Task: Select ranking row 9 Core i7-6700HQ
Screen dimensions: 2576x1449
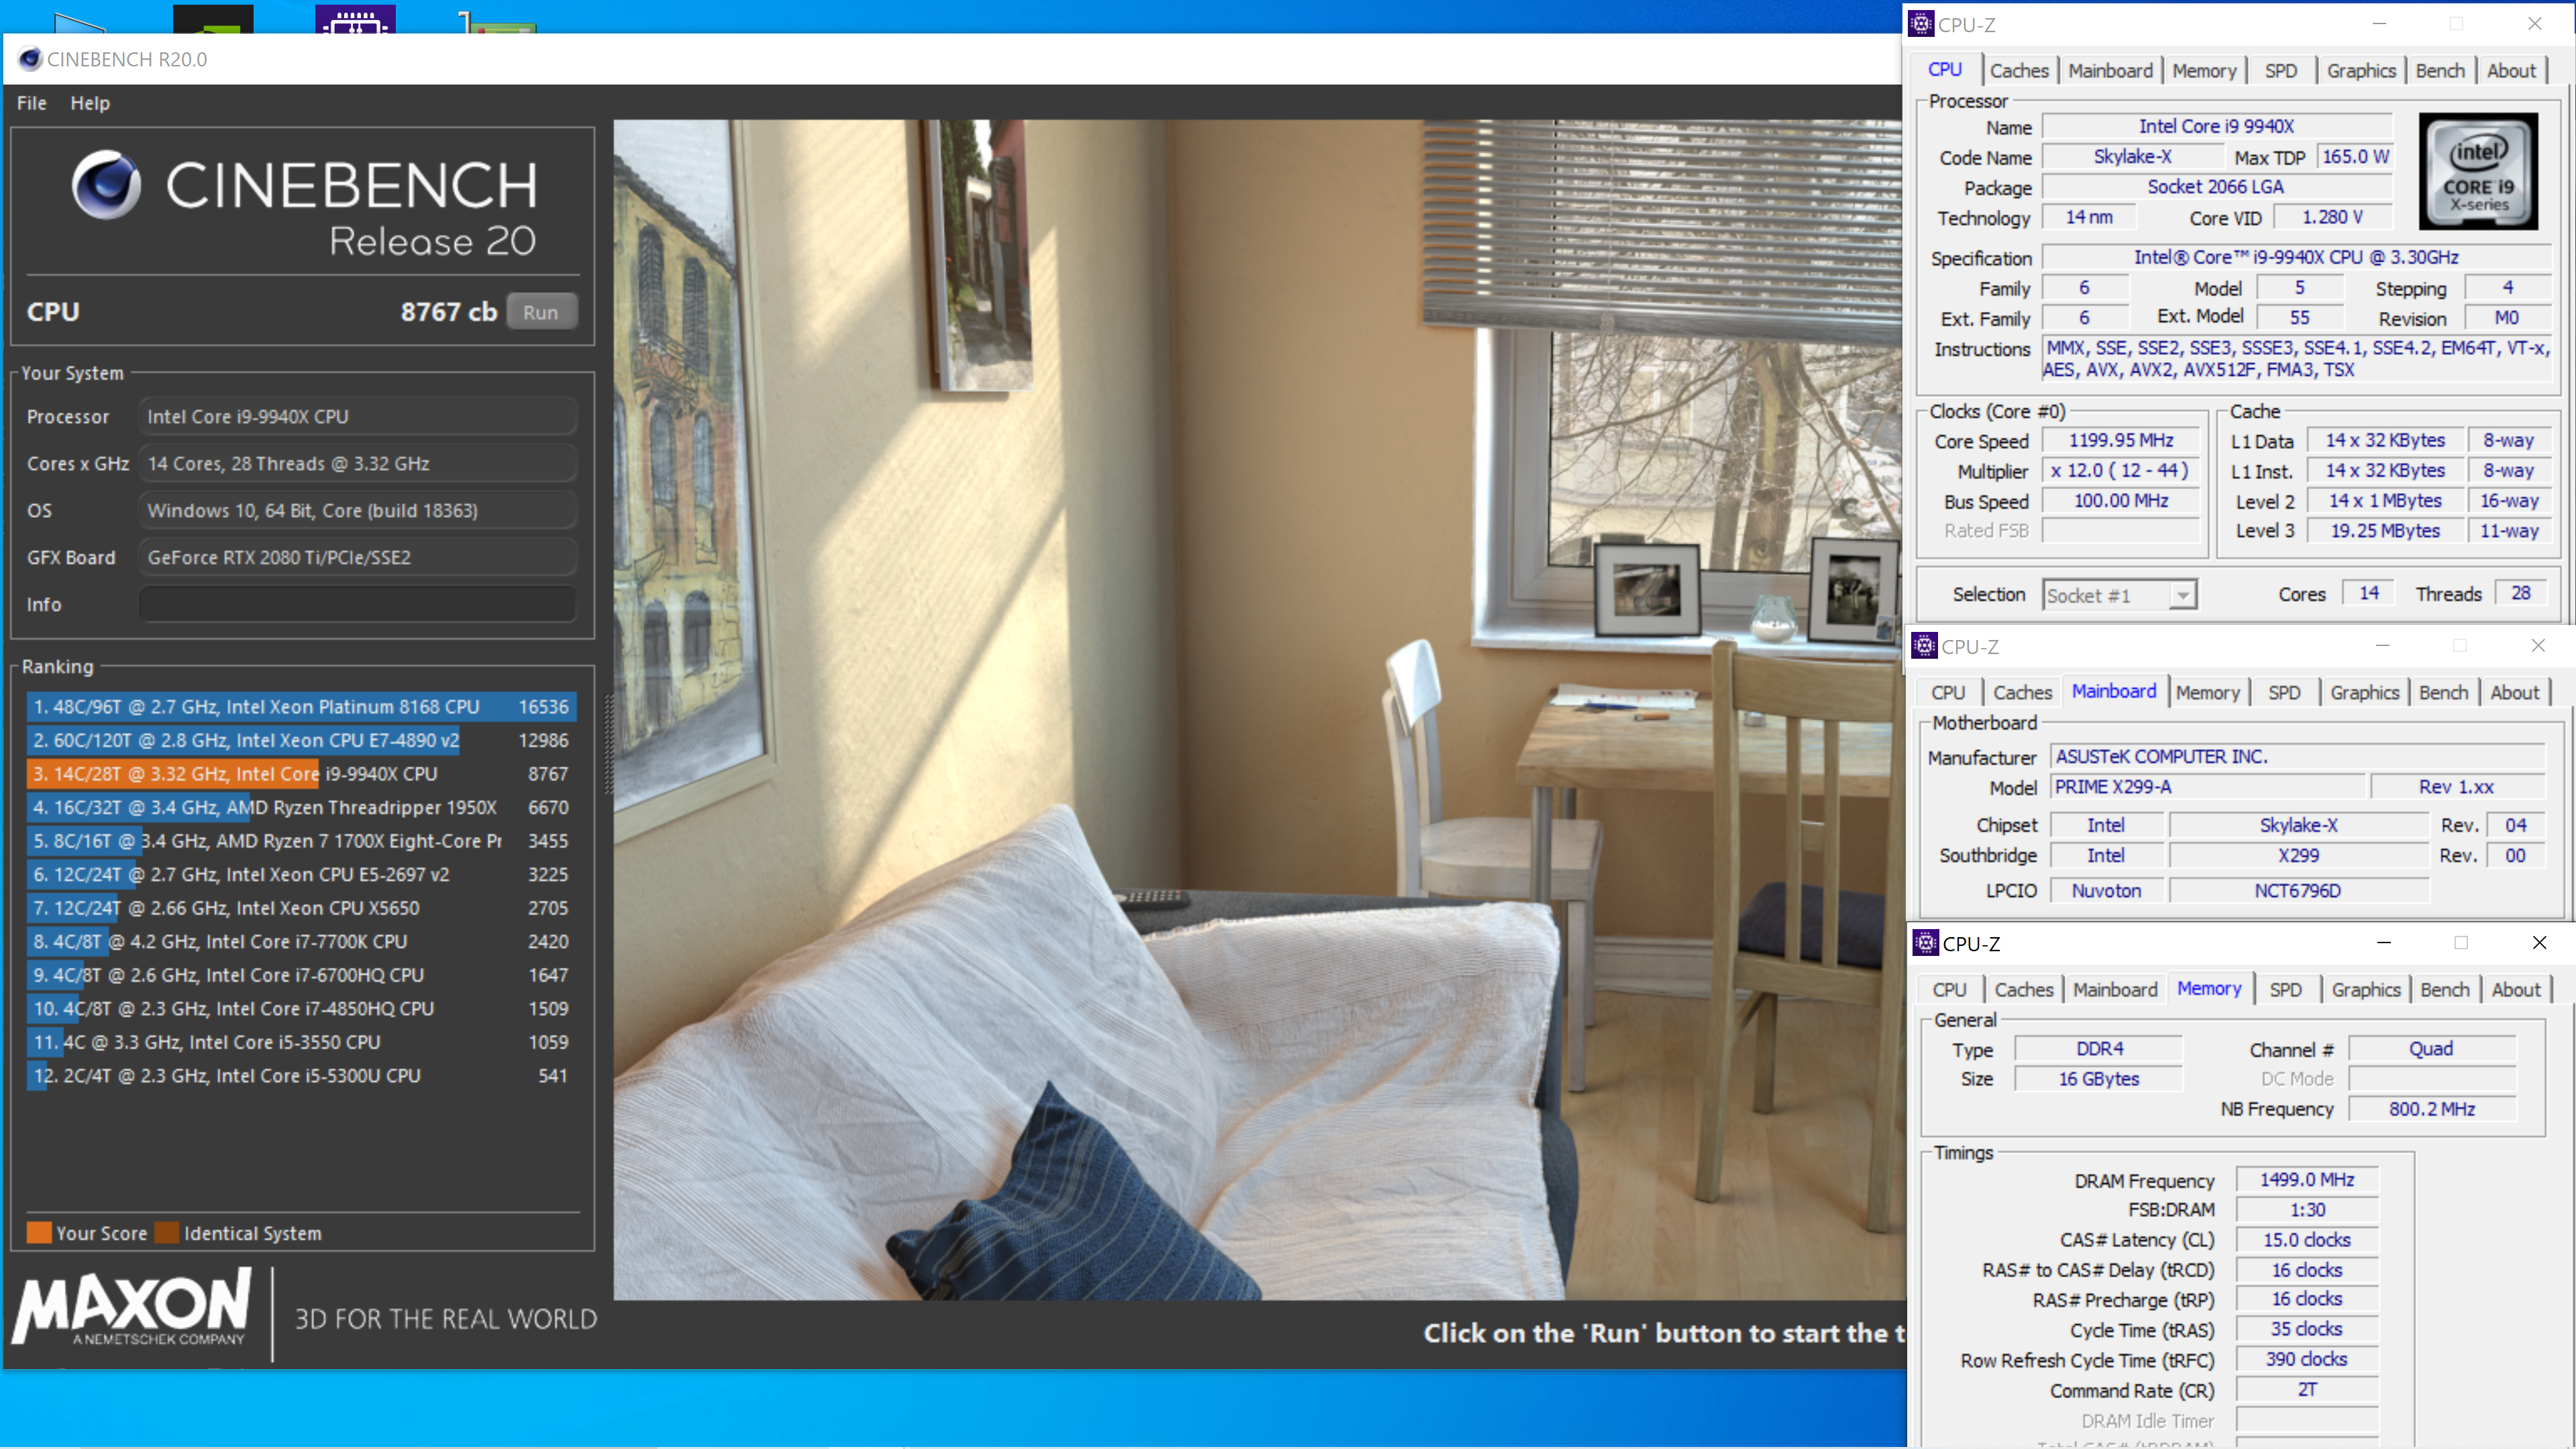Action: click(301, 975)
